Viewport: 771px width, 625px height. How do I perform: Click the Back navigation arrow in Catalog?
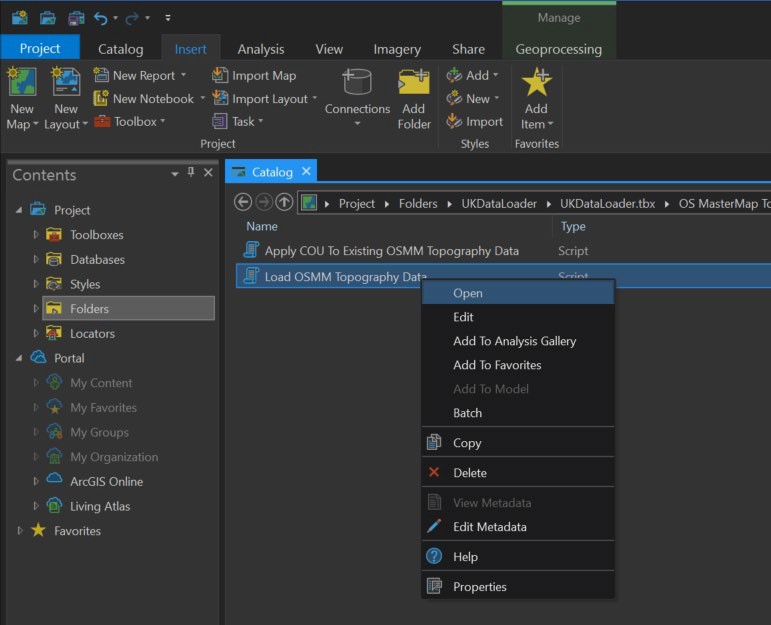click(x=243, y=202)
